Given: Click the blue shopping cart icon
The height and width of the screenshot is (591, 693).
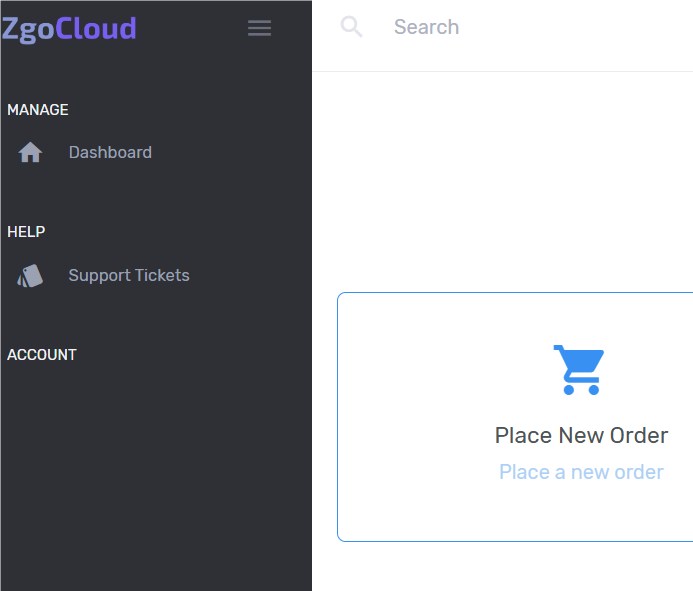Looking at the screenshot, I should 579,369.
